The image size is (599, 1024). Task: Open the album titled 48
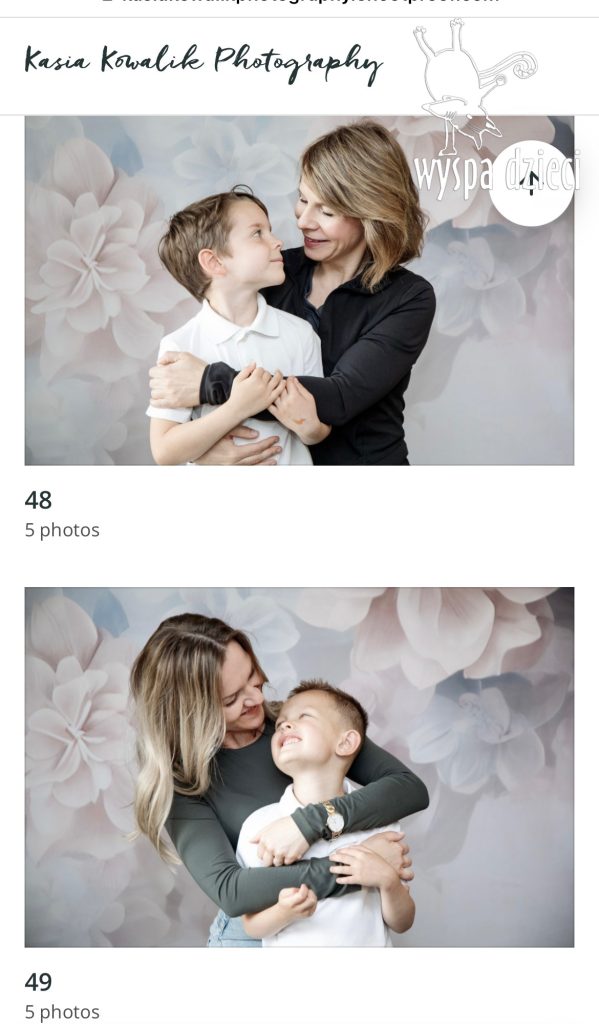click(x=38, y=500)
